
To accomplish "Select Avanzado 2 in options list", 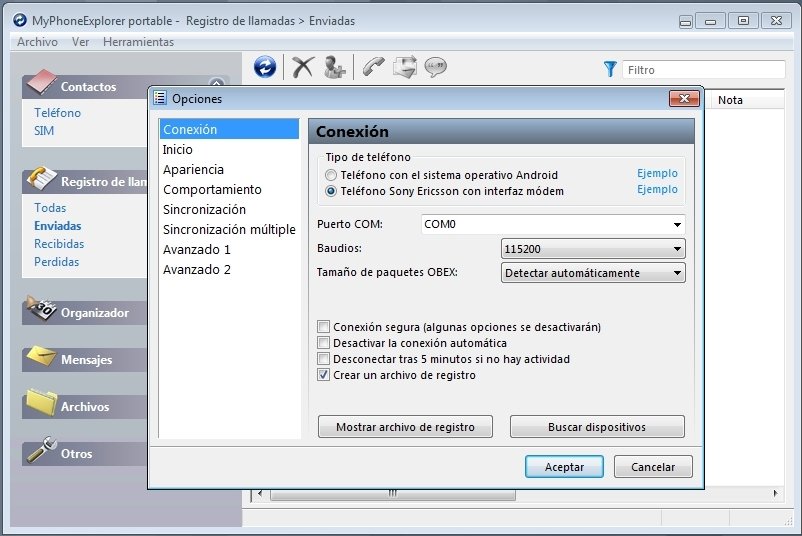I will 229,270.
